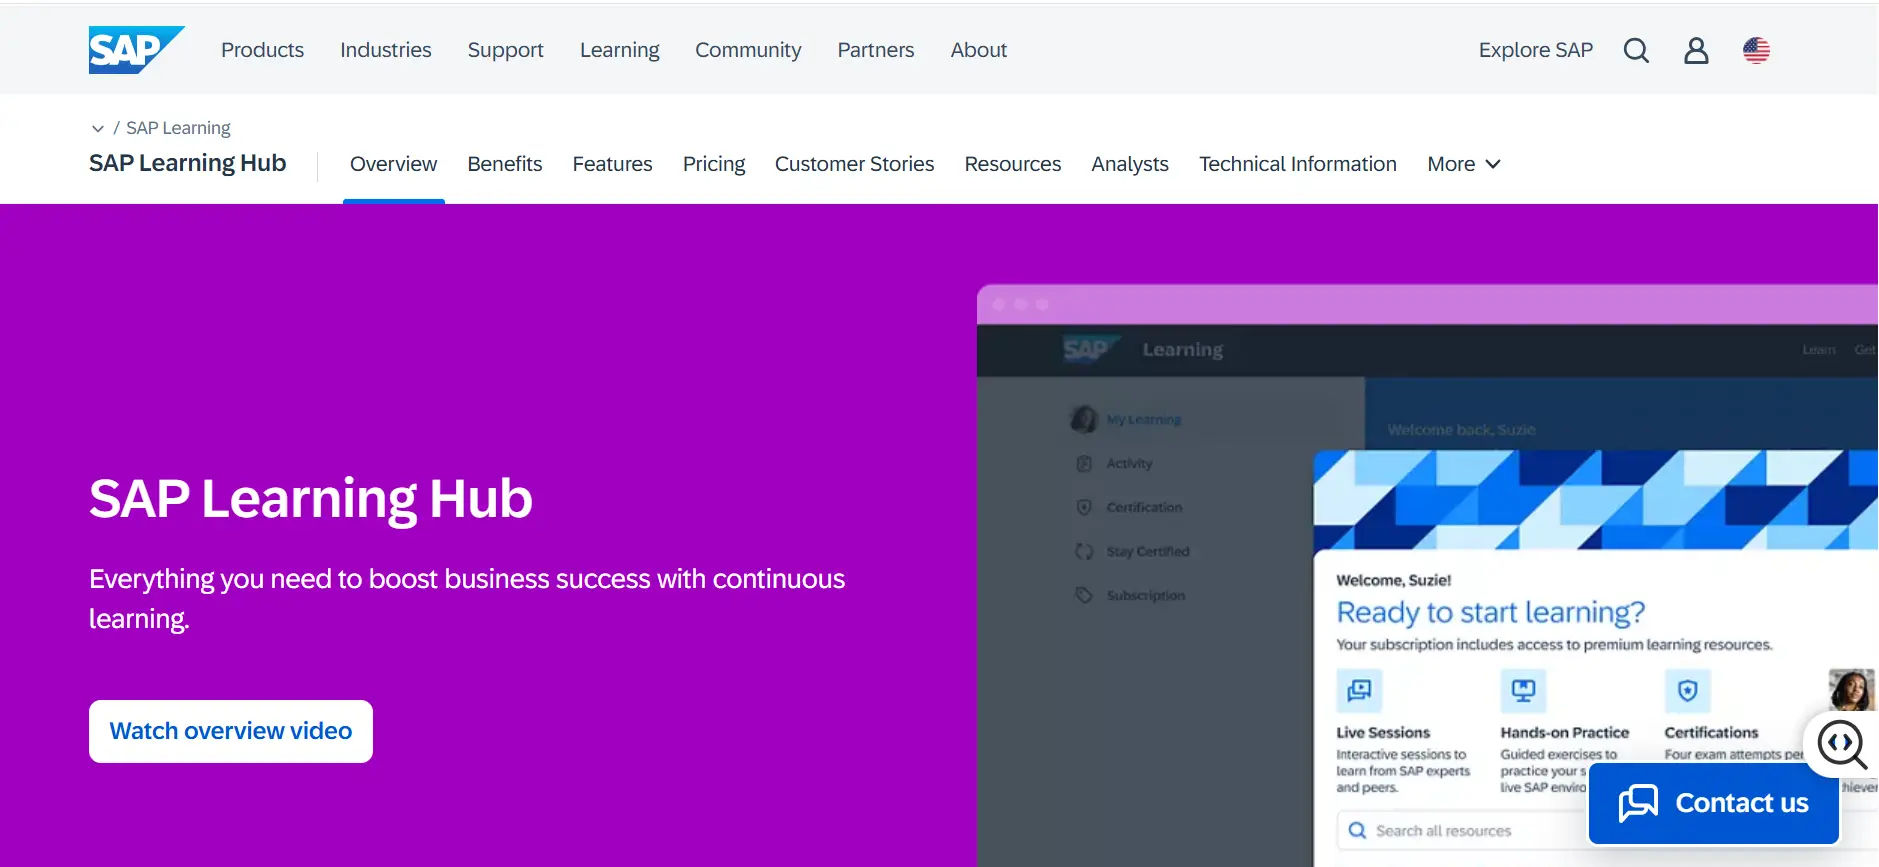Click the Live Sessions icon
Screen dimensions: 1879x867
[x=1359, y=690]
